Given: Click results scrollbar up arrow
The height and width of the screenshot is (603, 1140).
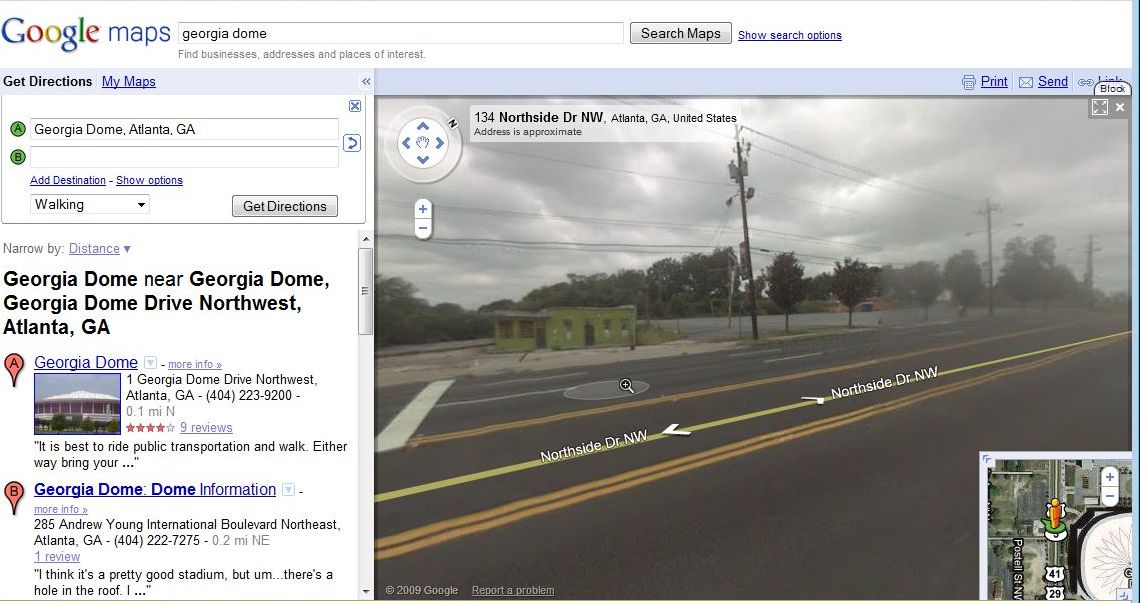Looking at the screenshot, I should pos(366,239).
